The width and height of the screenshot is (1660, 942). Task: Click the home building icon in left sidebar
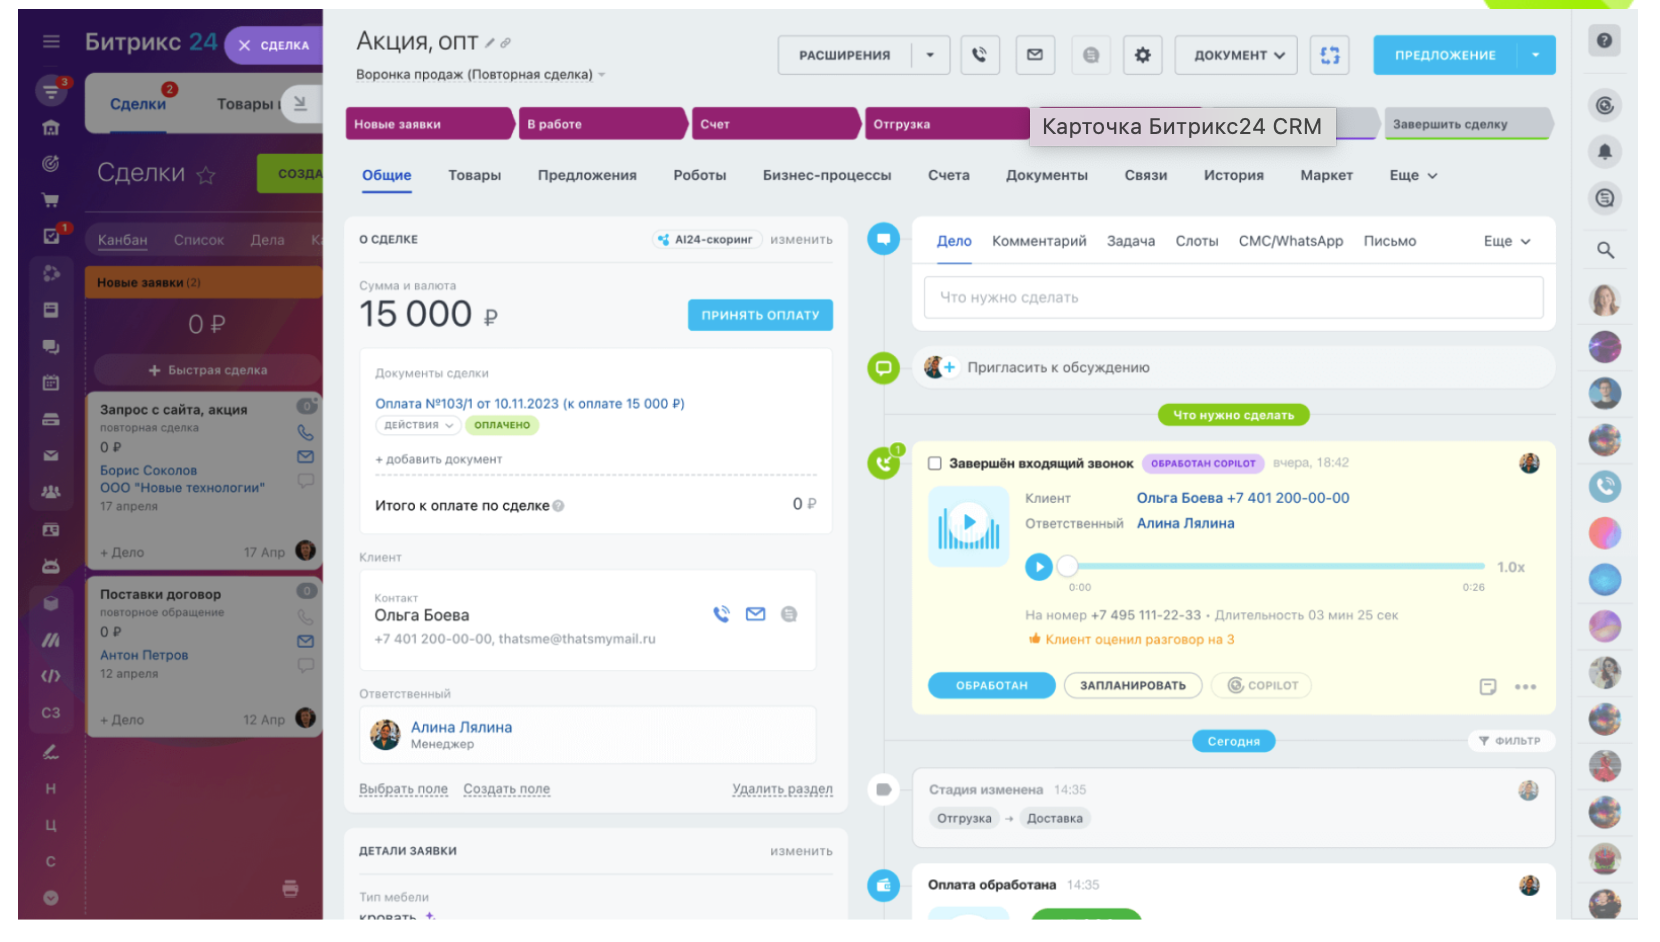point(50,128)
